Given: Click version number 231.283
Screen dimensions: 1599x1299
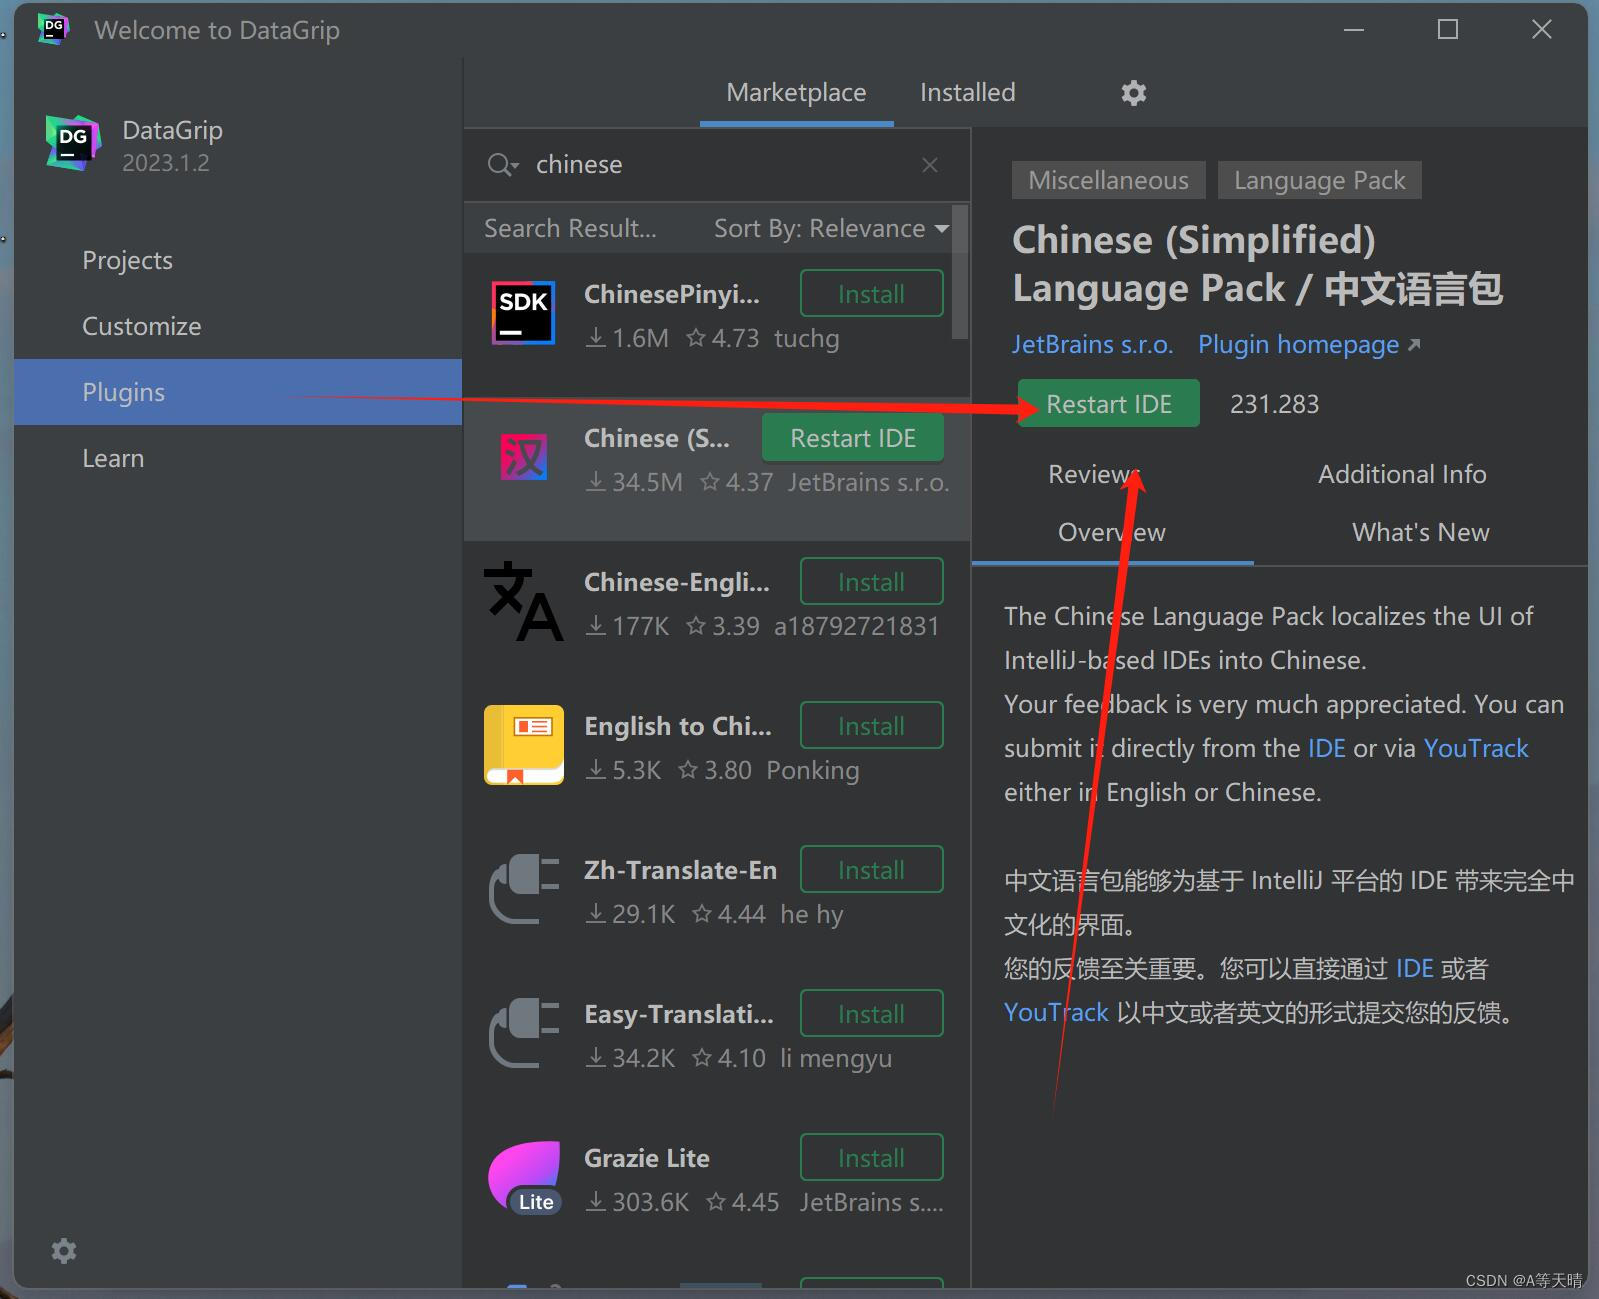Looking at the screenshot, I should coord(1274,404).
